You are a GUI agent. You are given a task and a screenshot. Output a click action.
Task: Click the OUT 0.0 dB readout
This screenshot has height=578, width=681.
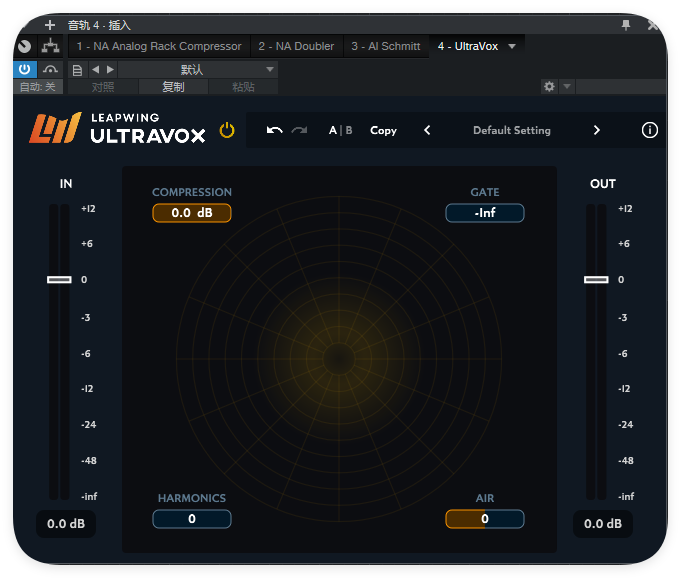click(x=603, y=524)
